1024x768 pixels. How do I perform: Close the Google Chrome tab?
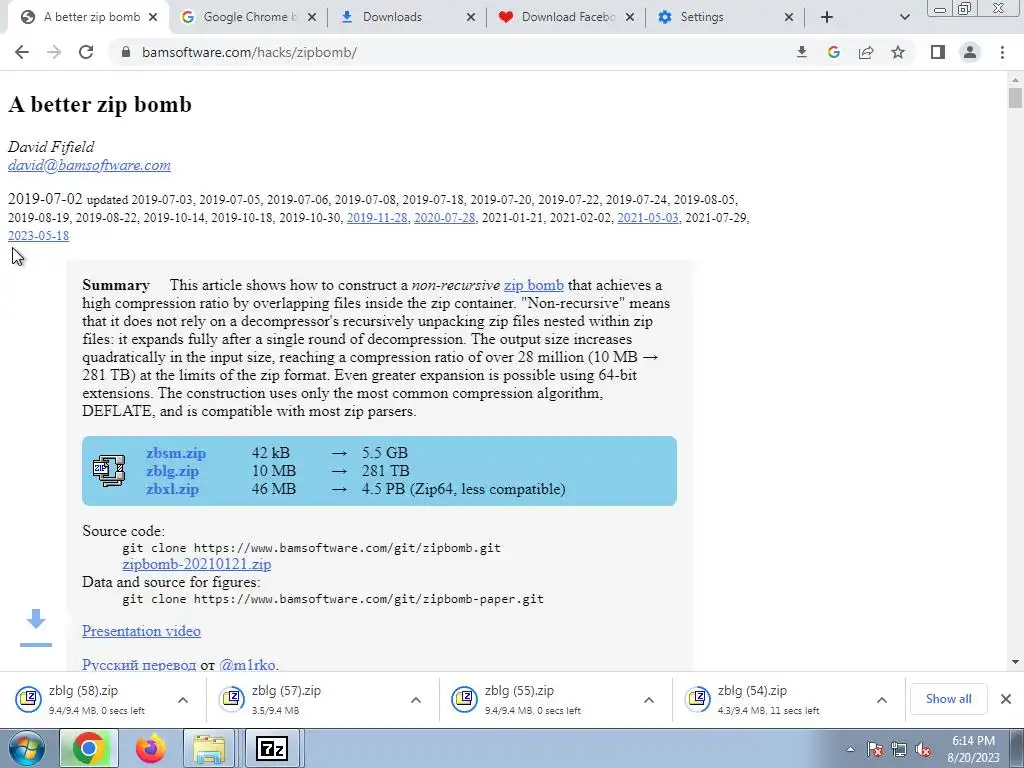312,17
